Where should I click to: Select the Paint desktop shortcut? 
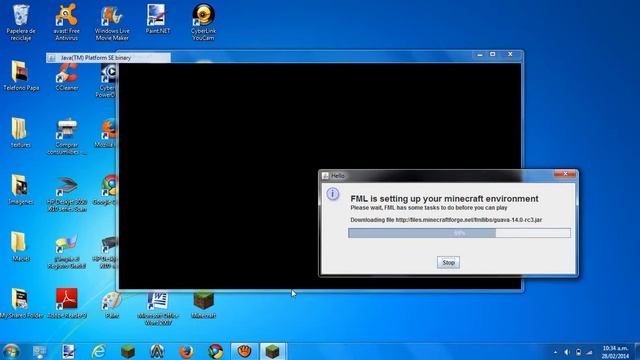tap(111, 304)
